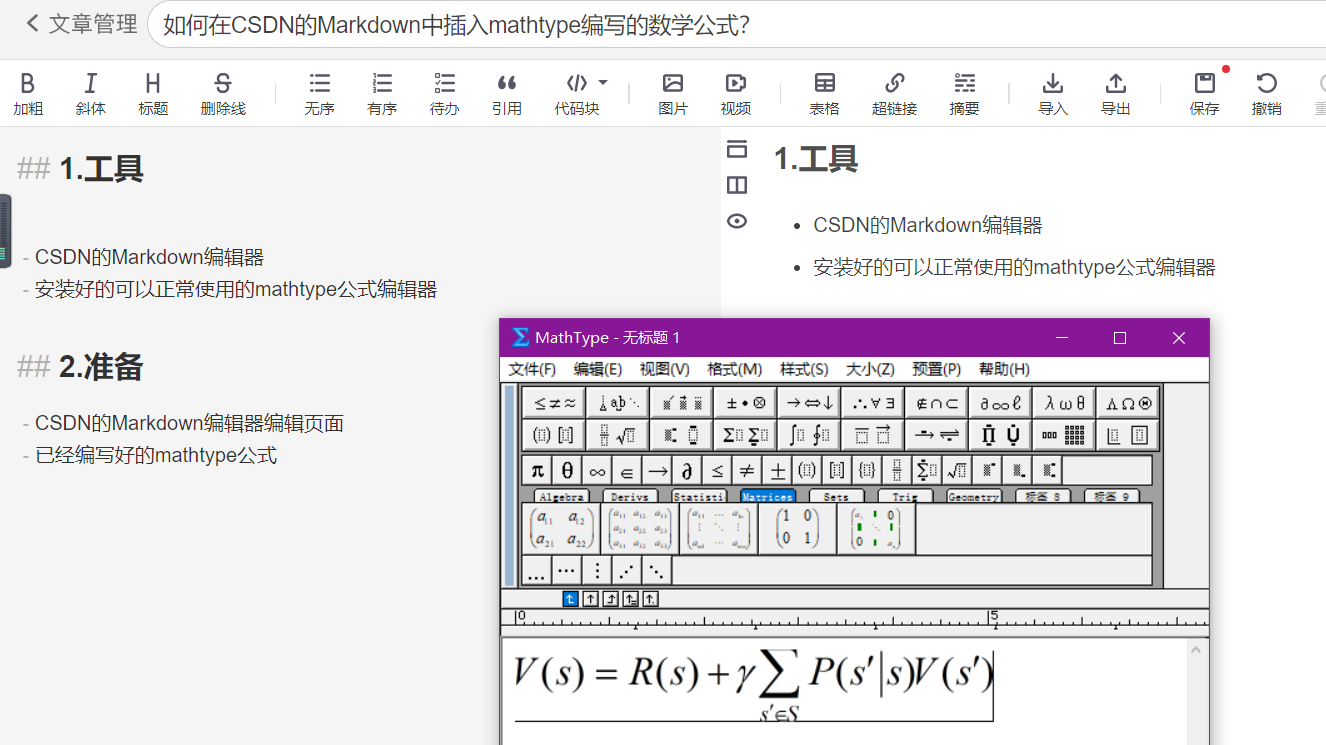Open MathType 文件(F) menu
Image resolution: width=1326 pixels, height=745 pixels.
pyautogui.click(x=533, y=369)
